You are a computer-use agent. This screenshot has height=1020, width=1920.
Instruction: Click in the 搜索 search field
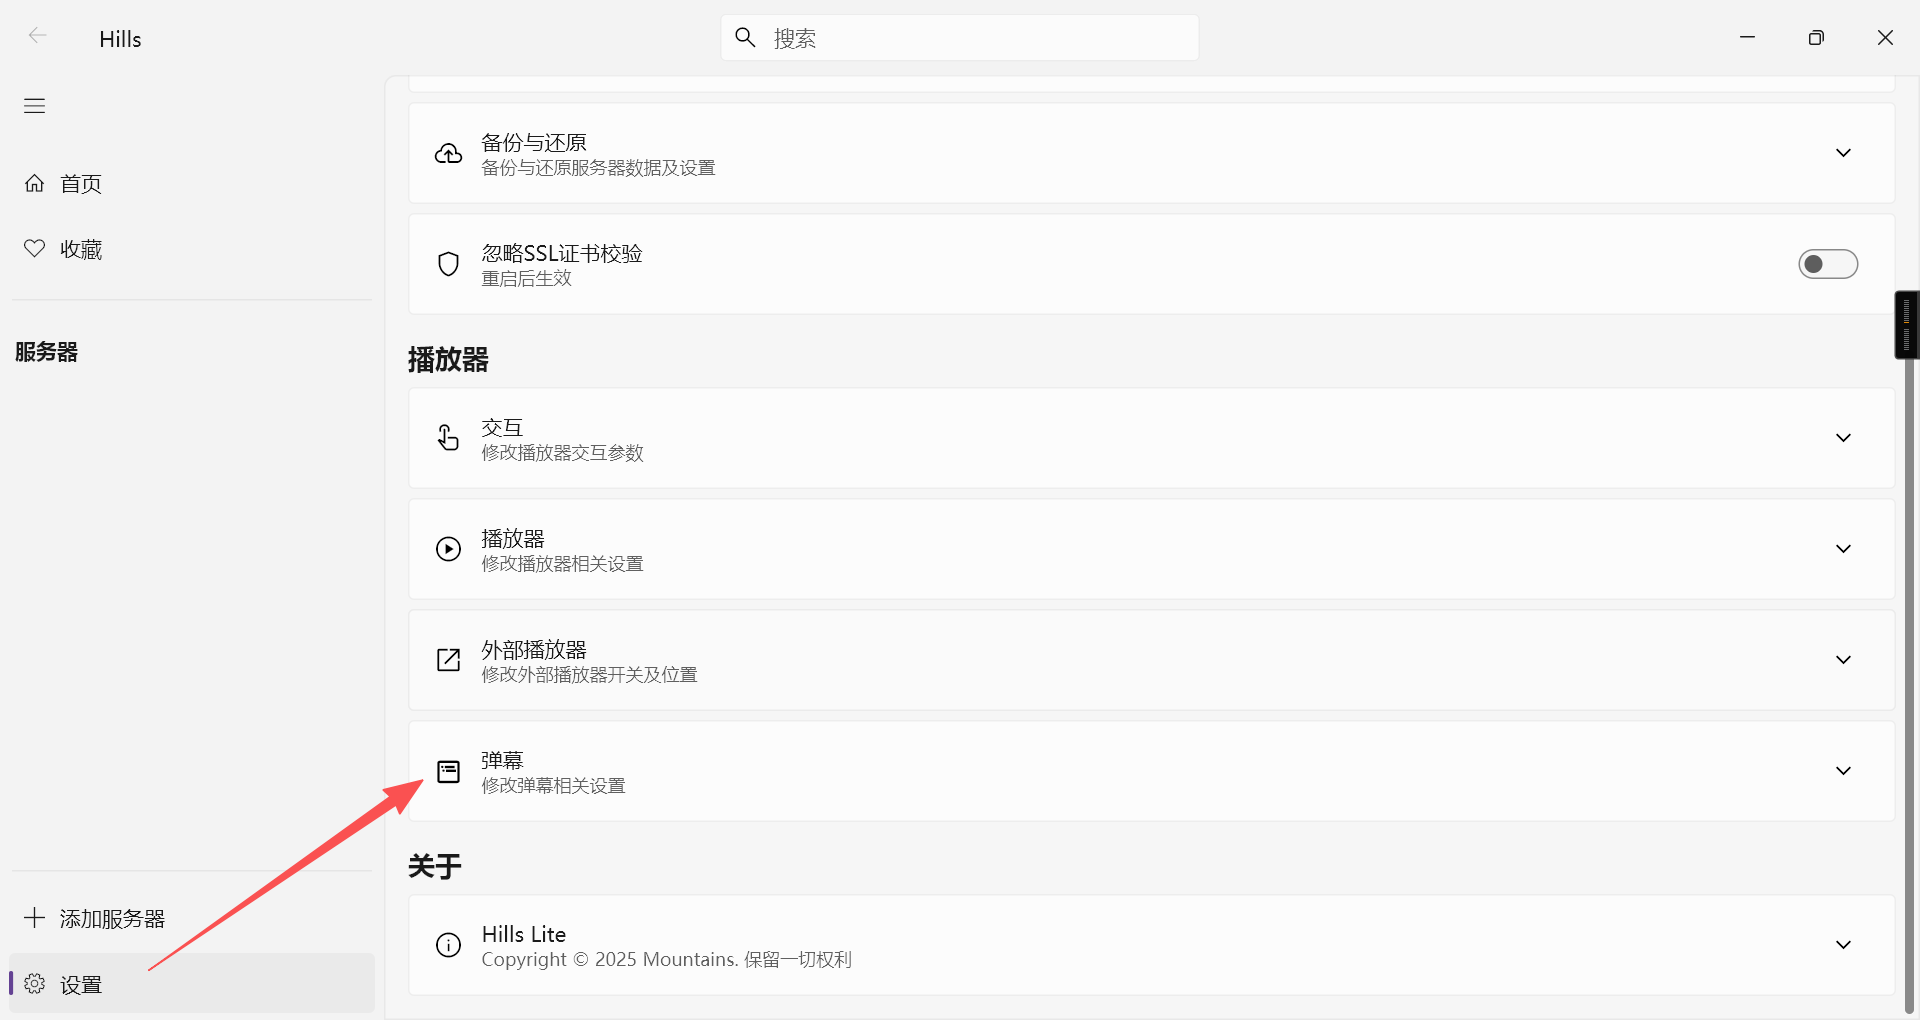tap(960, 38)
